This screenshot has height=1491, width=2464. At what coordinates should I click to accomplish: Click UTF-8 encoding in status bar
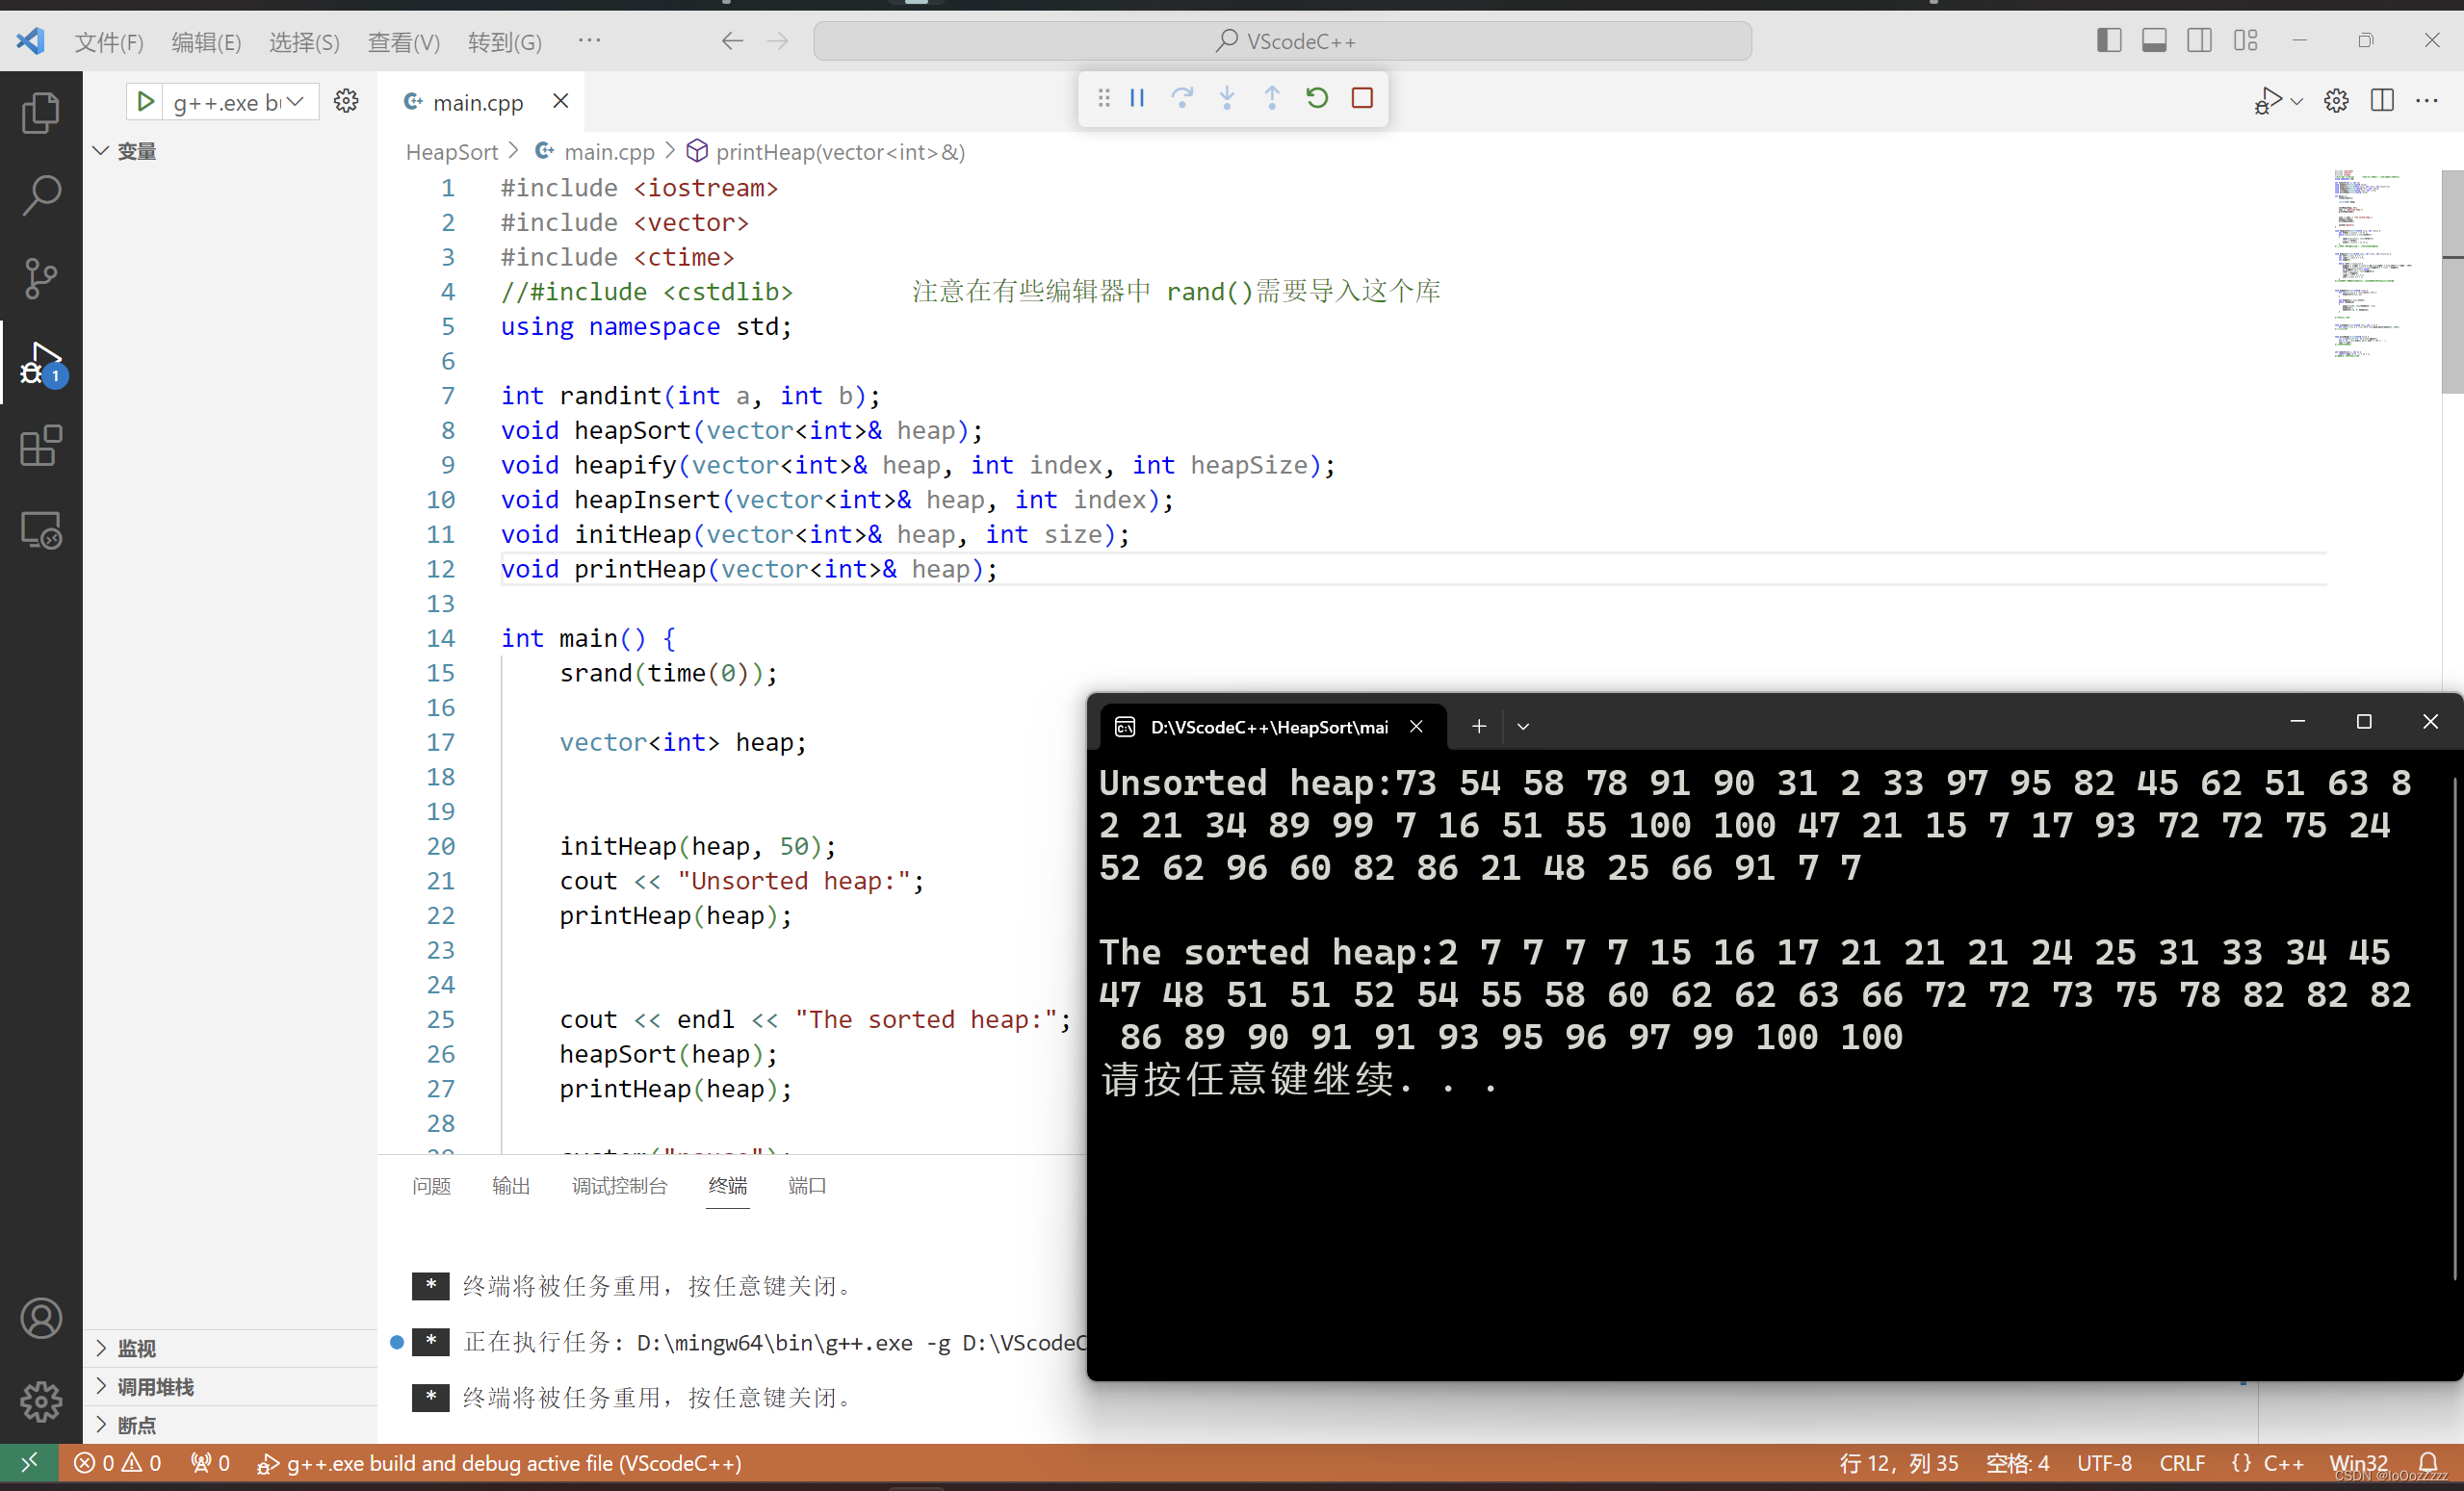(x=2104, y=1463)
